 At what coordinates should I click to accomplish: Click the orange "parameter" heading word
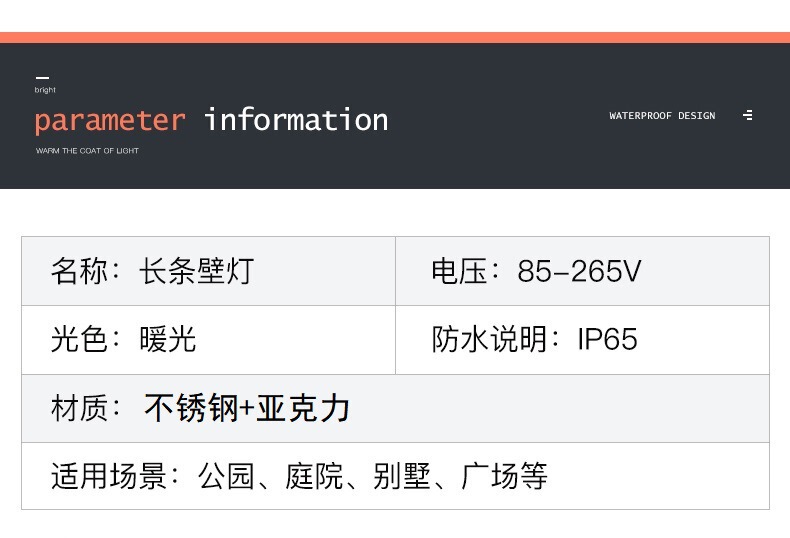[110, 121]
